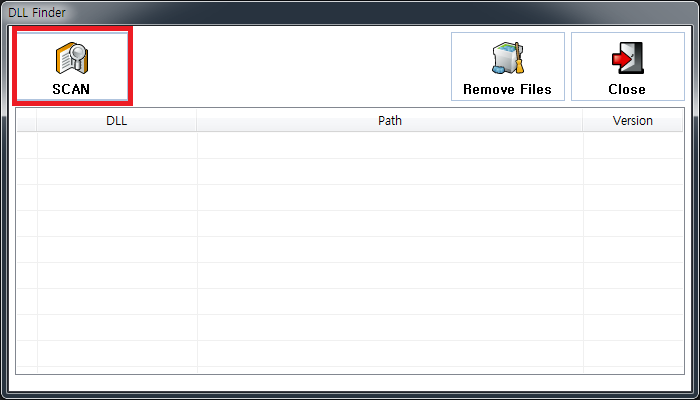Sort by the DLL column header
This screenshot has height=400, width=700.
tap(116, 121)
